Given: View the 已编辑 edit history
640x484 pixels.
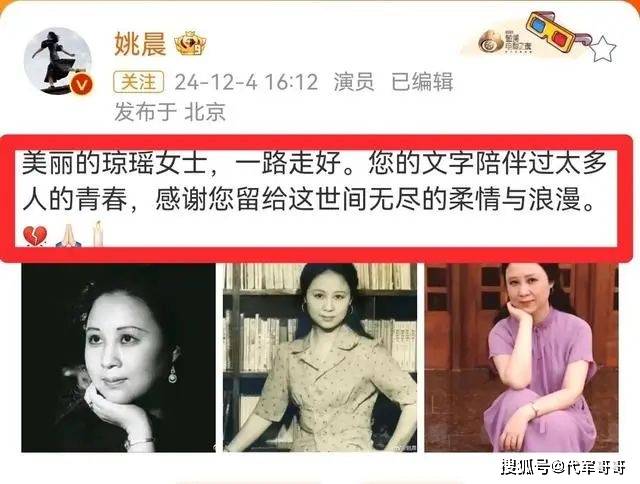Looking at the screenshot, I should 422,82.
